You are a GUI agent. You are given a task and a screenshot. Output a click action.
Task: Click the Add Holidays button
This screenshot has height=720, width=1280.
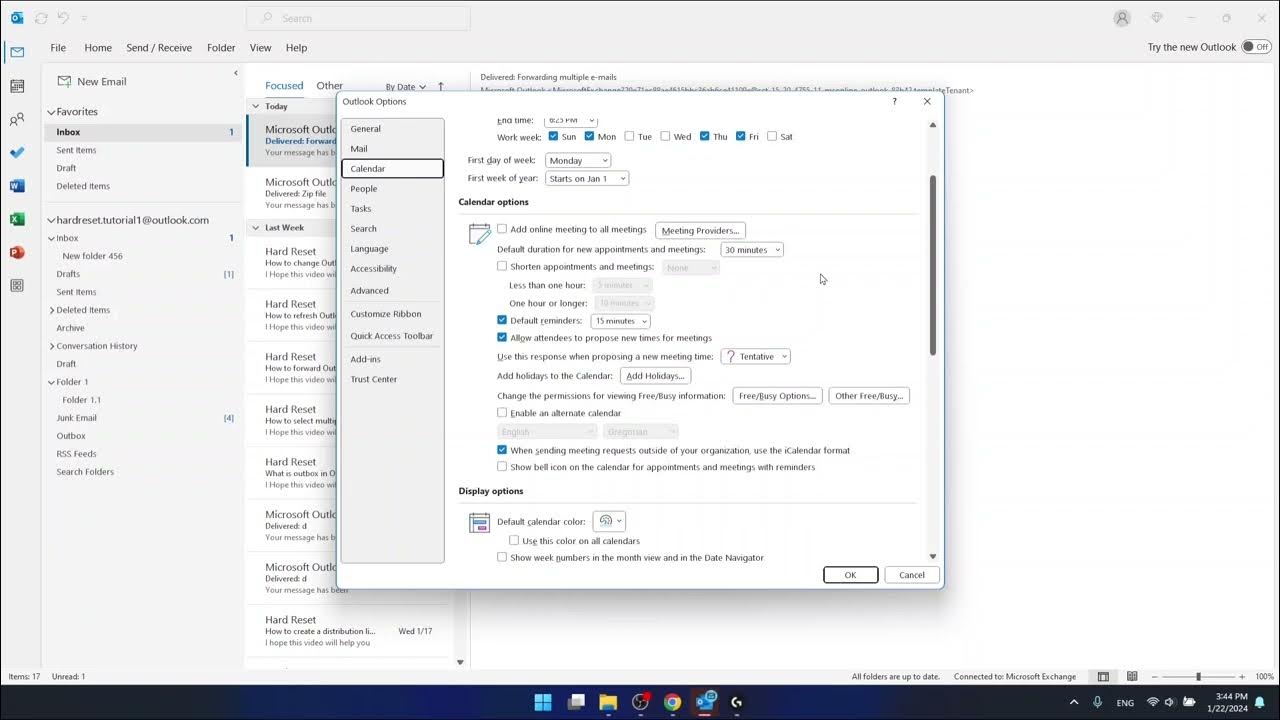655,375
